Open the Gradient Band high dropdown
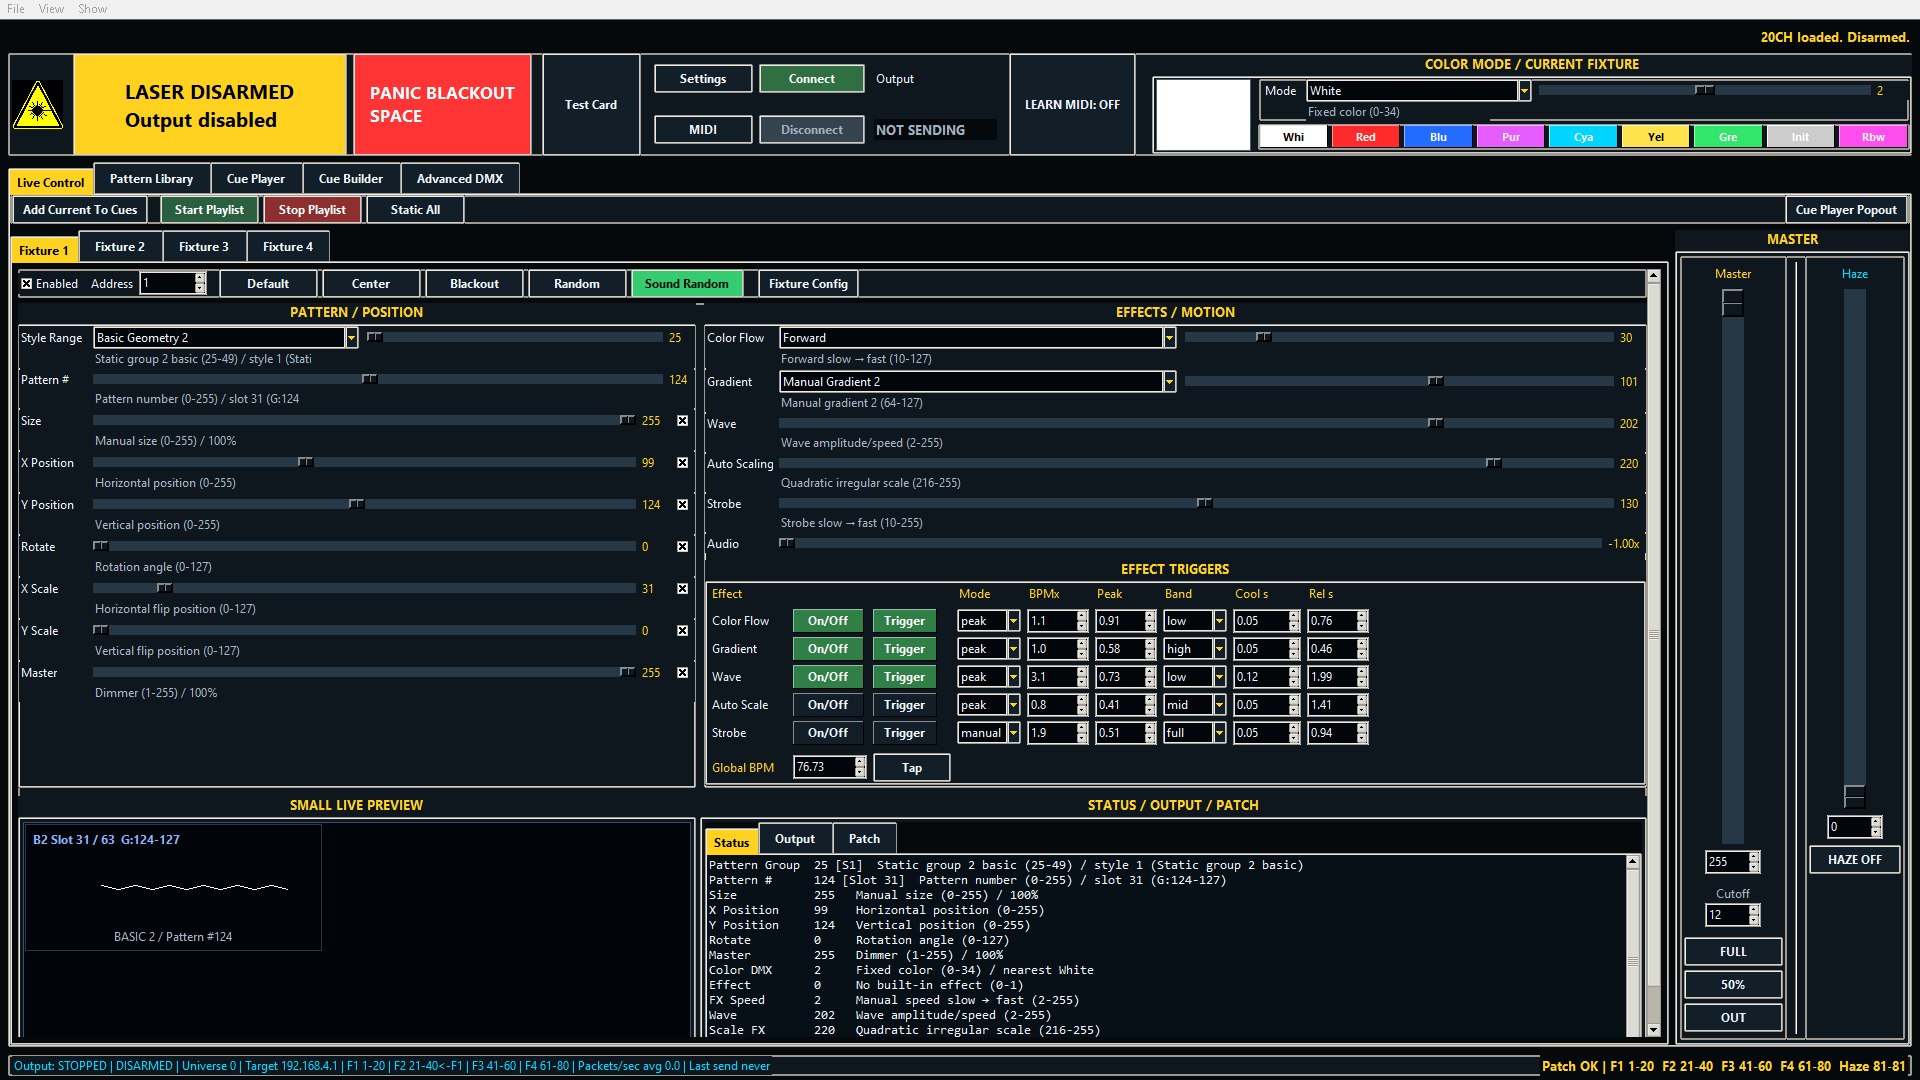Image resolution: width=1920 pixels, height=1080 pixels. coord(1219,649)
